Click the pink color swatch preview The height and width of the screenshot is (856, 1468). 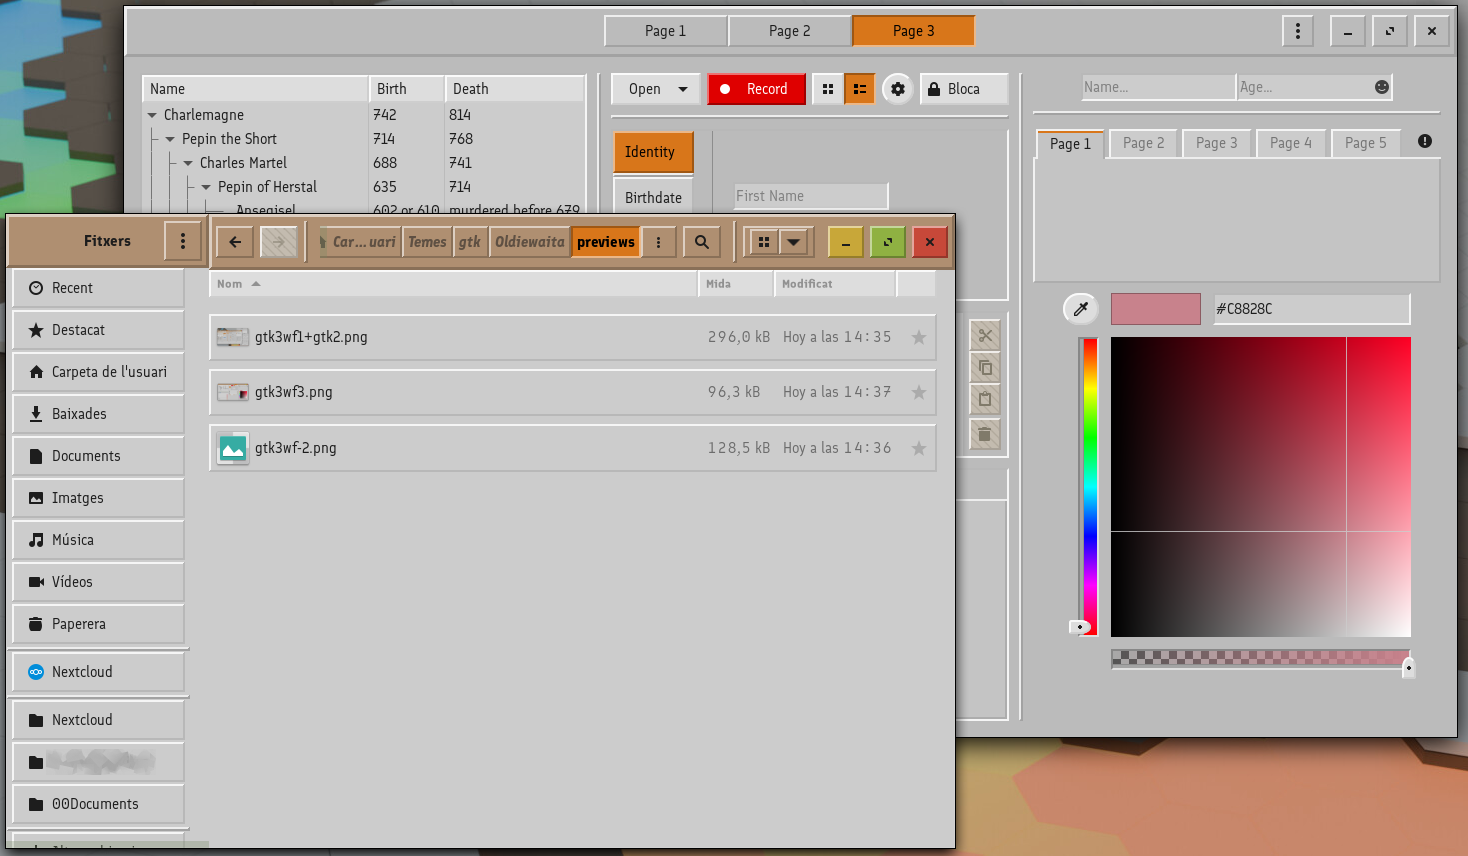point(1156,309)
